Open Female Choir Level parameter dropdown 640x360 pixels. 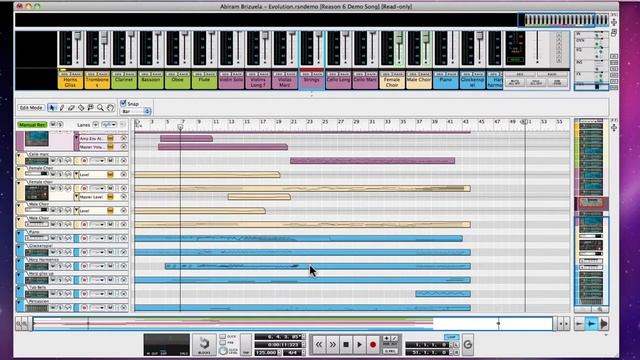coord(76,174)
